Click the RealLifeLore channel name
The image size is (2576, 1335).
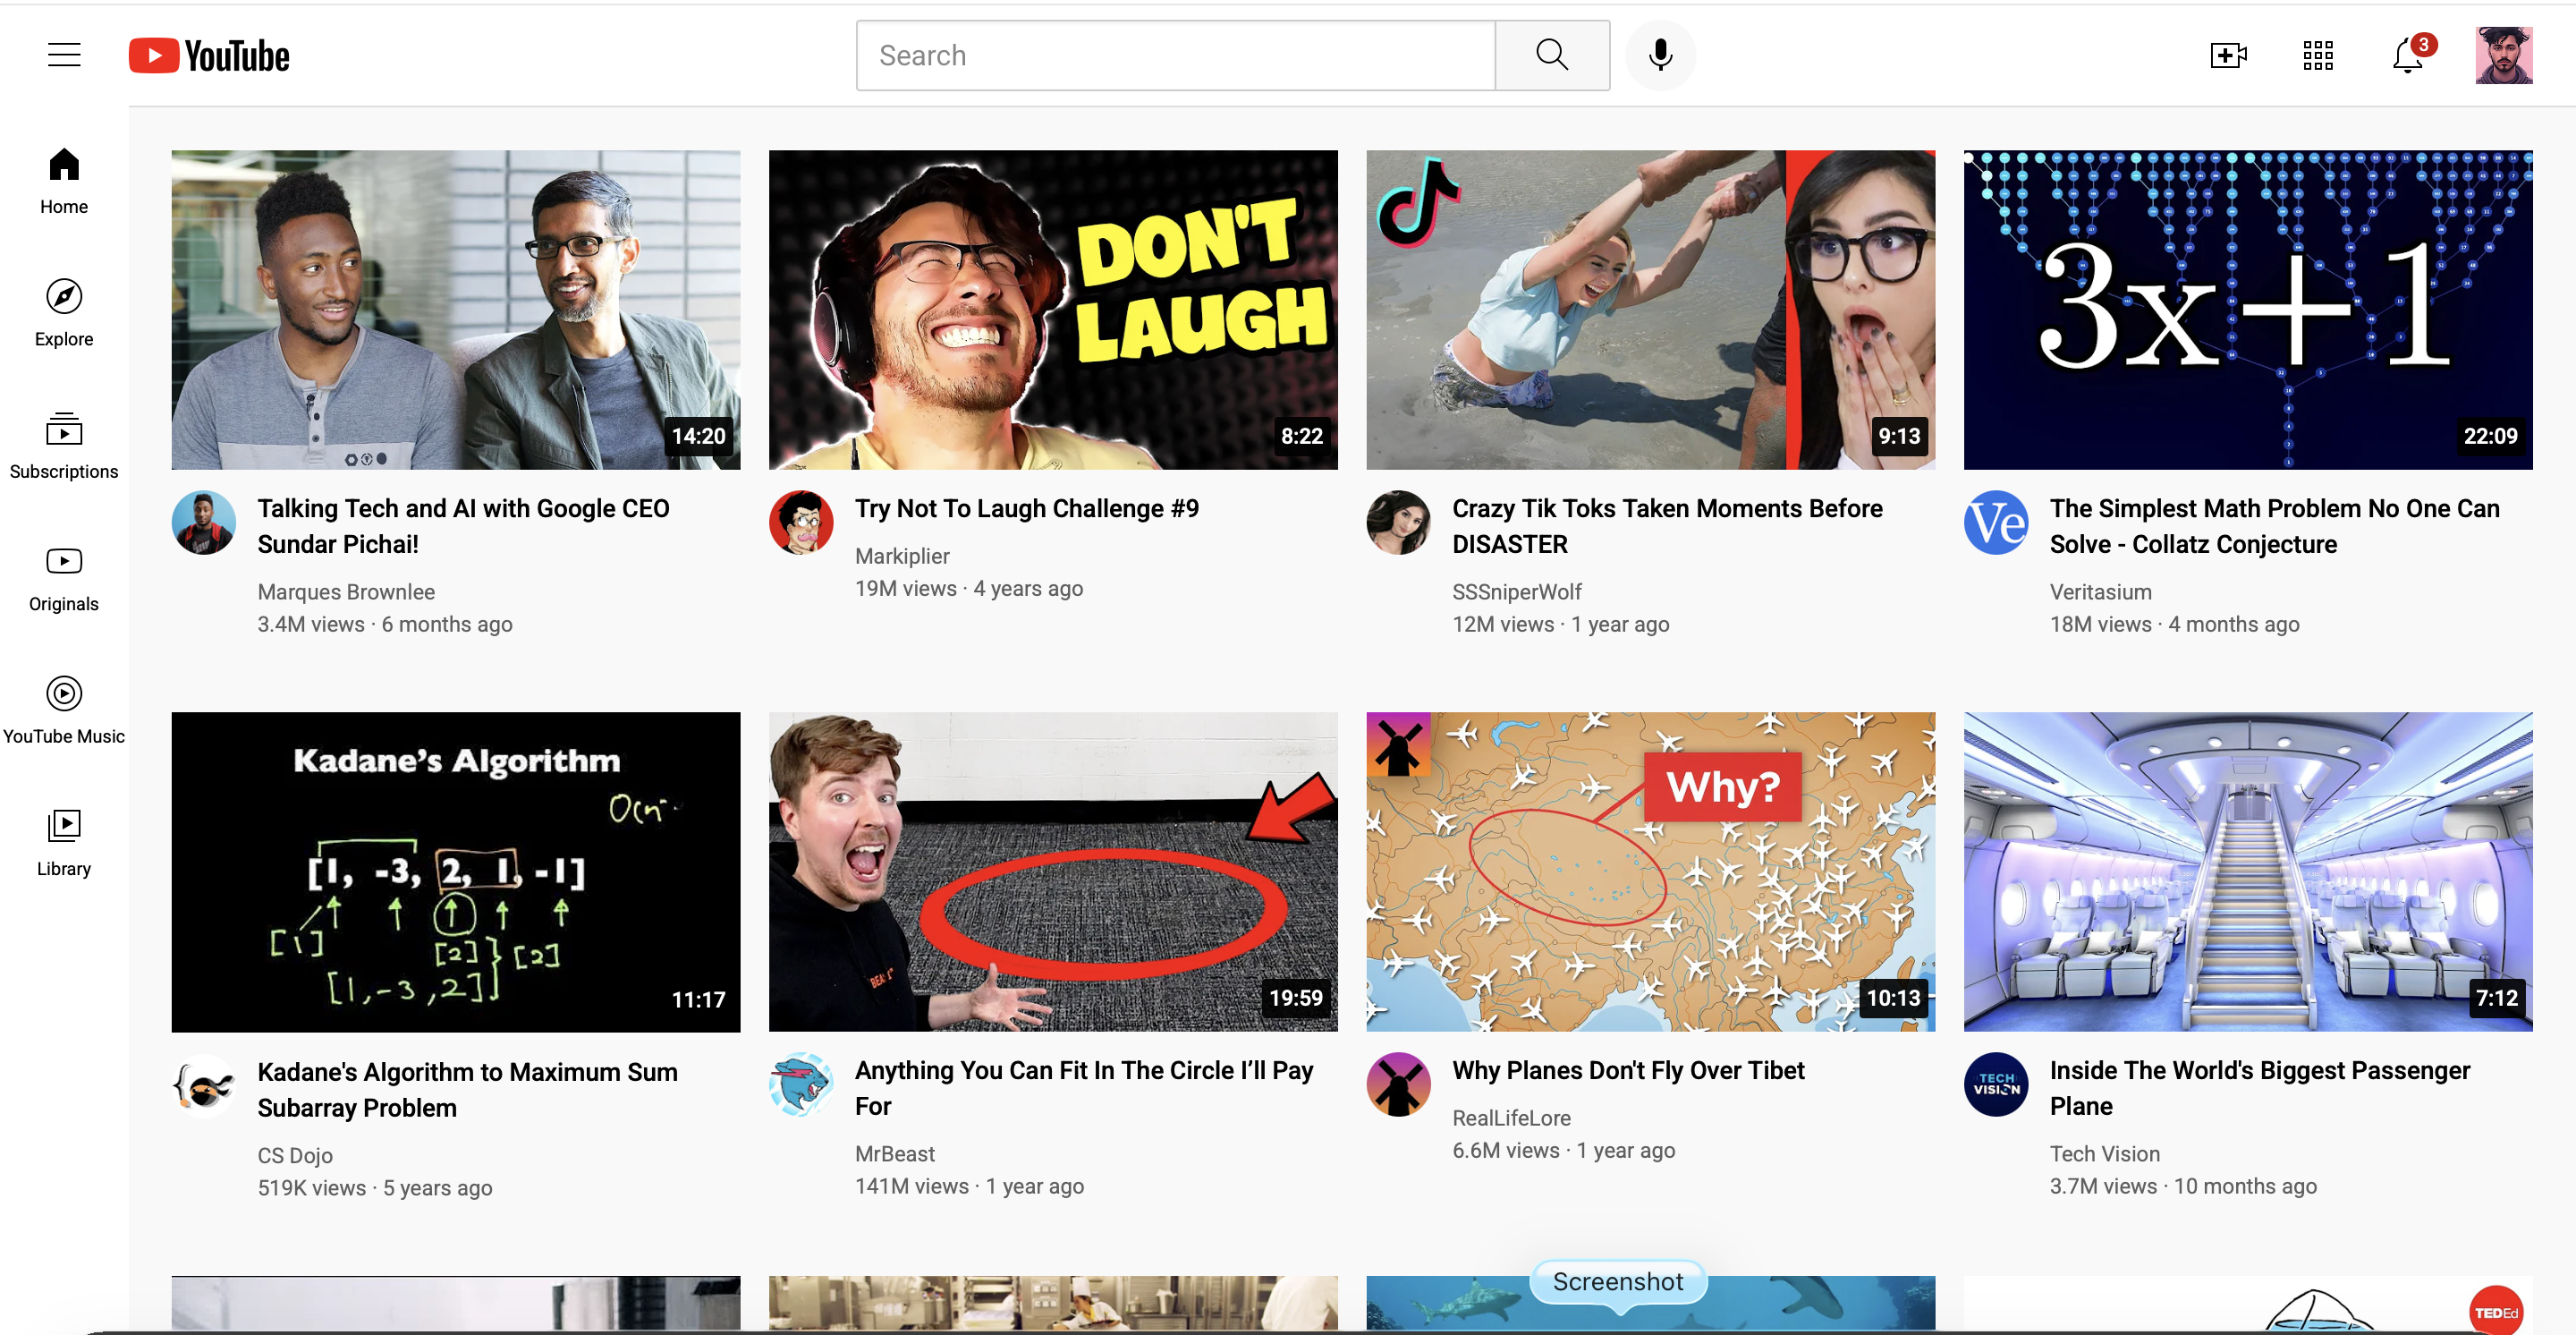pos(1511,1118)
